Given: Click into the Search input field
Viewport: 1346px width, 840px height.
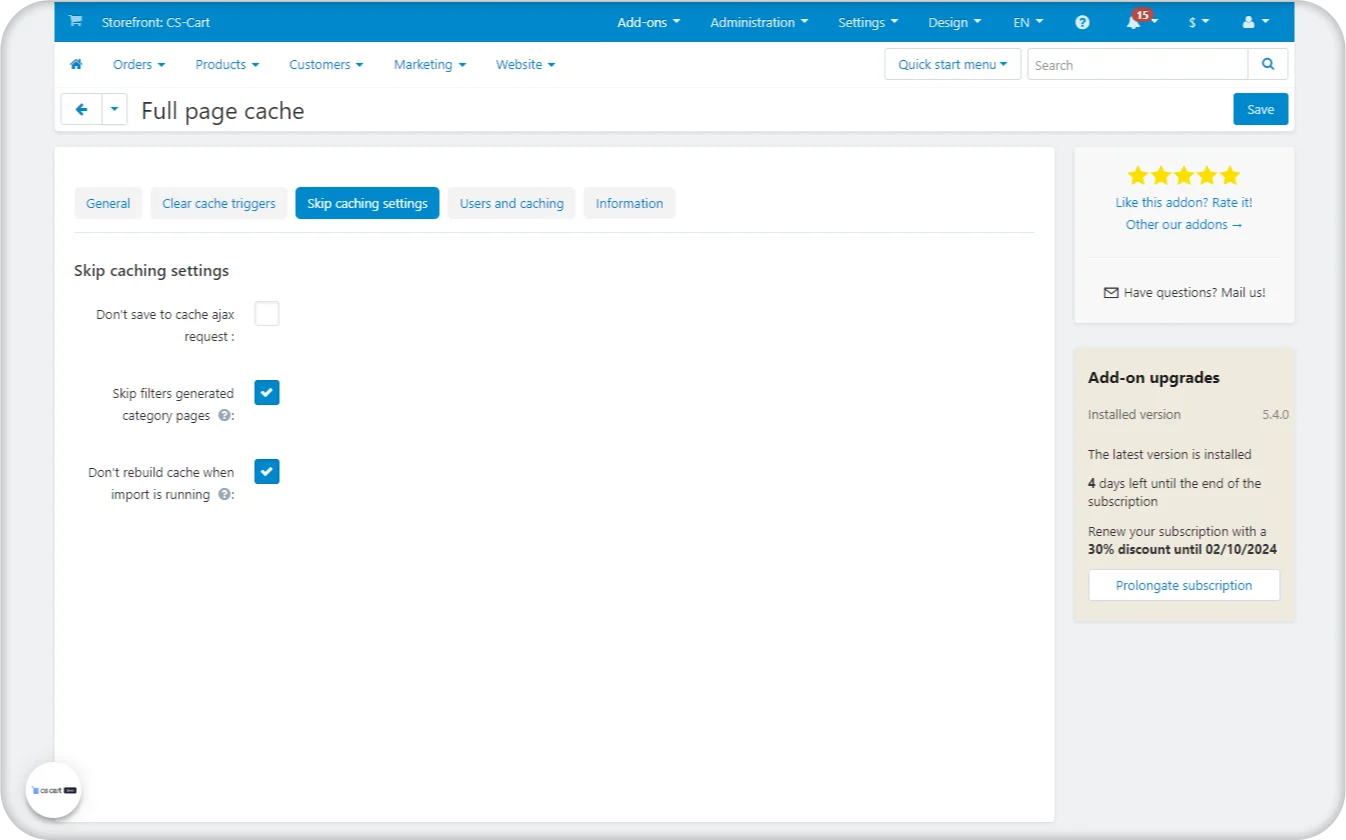Looking at the screenshot, I should tap(1137, 64).
